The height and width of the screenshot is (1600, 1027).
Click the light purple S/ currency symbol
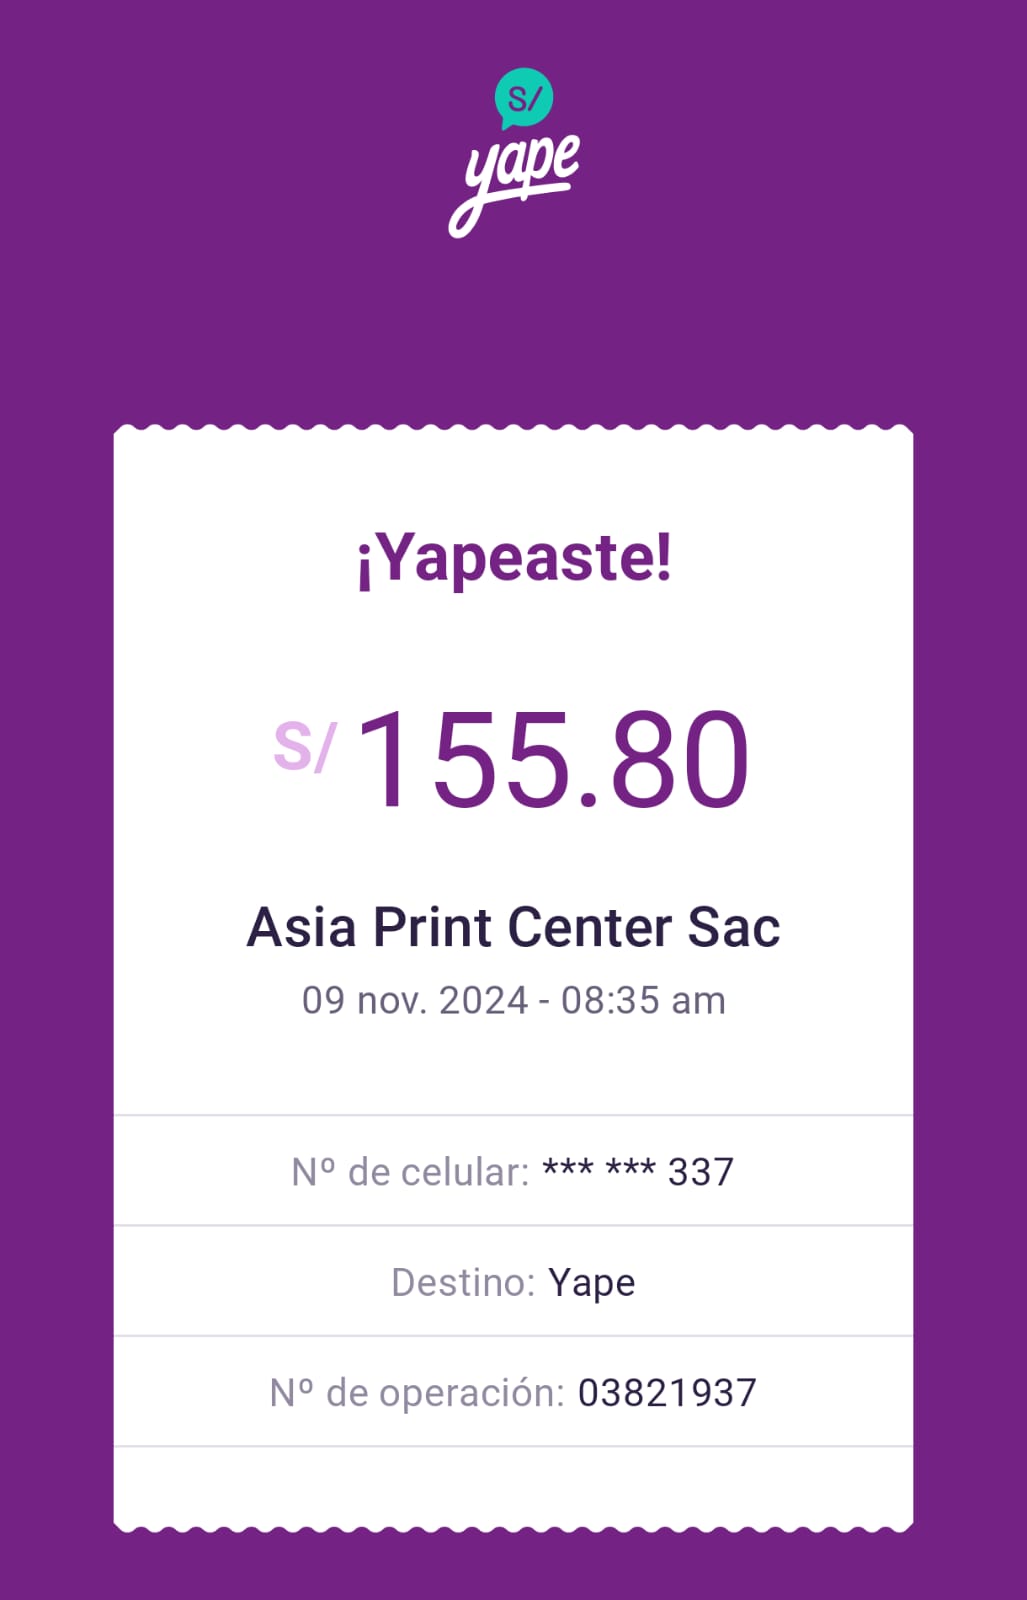click(304, 746)
